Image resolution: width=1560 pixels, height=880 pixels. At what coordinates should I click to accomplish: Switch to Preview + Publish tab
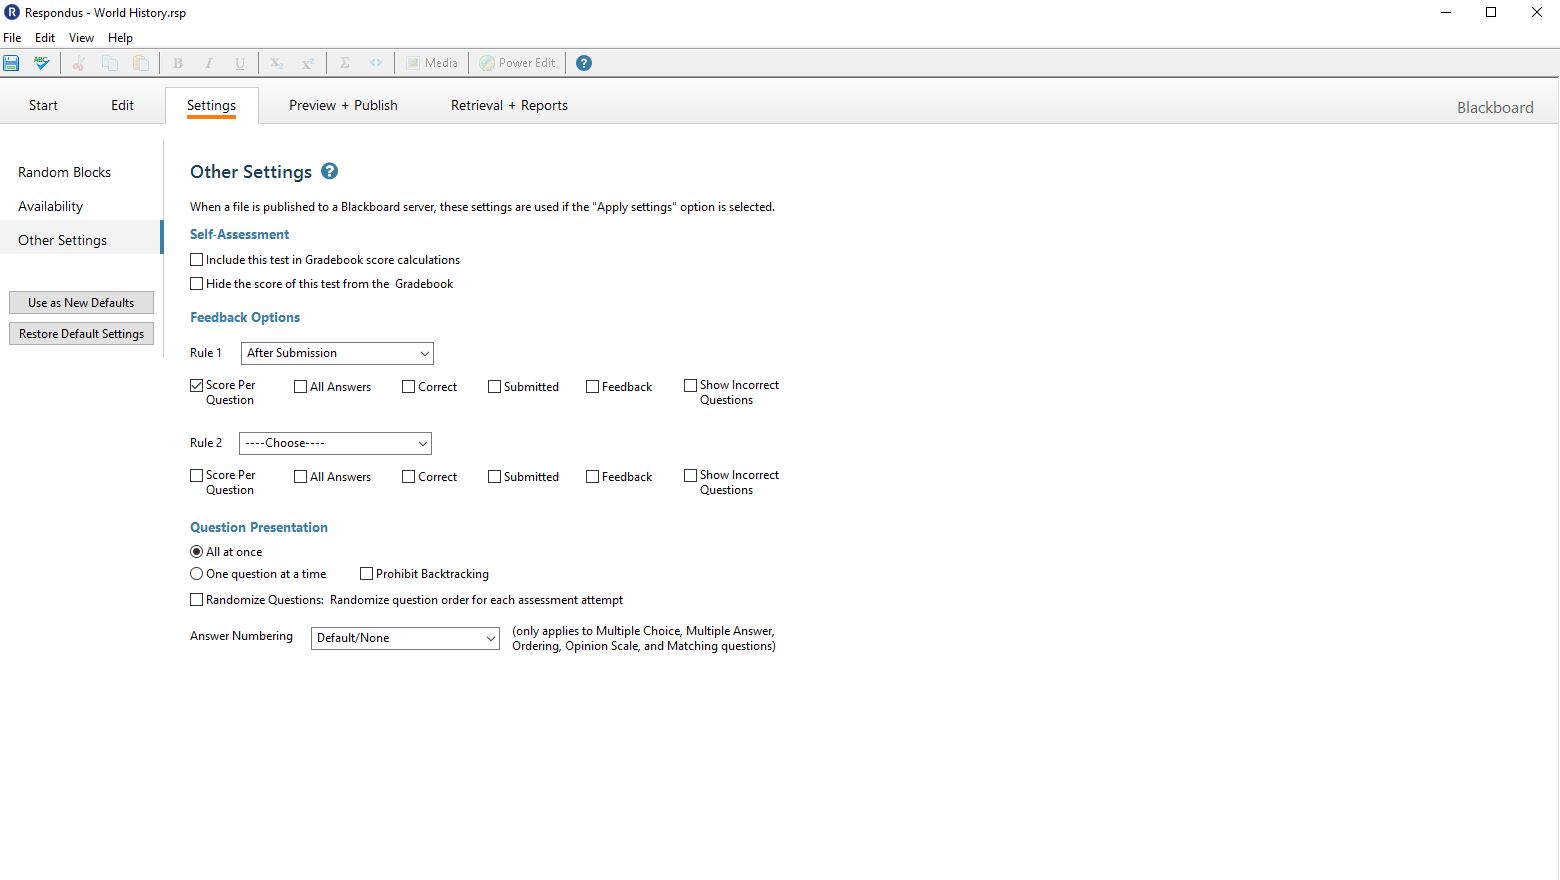[343, 105]
